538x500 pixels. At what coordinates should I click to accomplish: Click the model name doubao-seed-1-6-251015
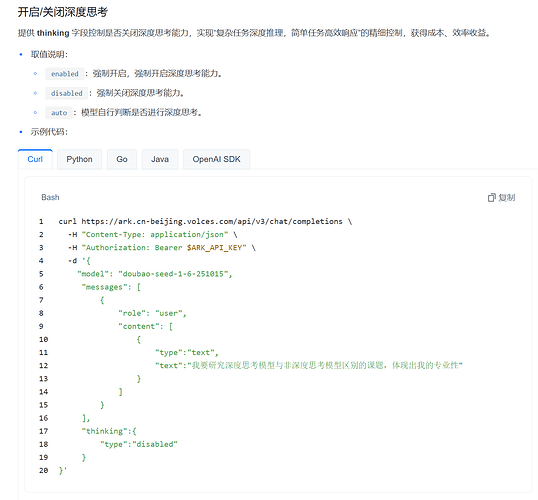pos(175,274)
